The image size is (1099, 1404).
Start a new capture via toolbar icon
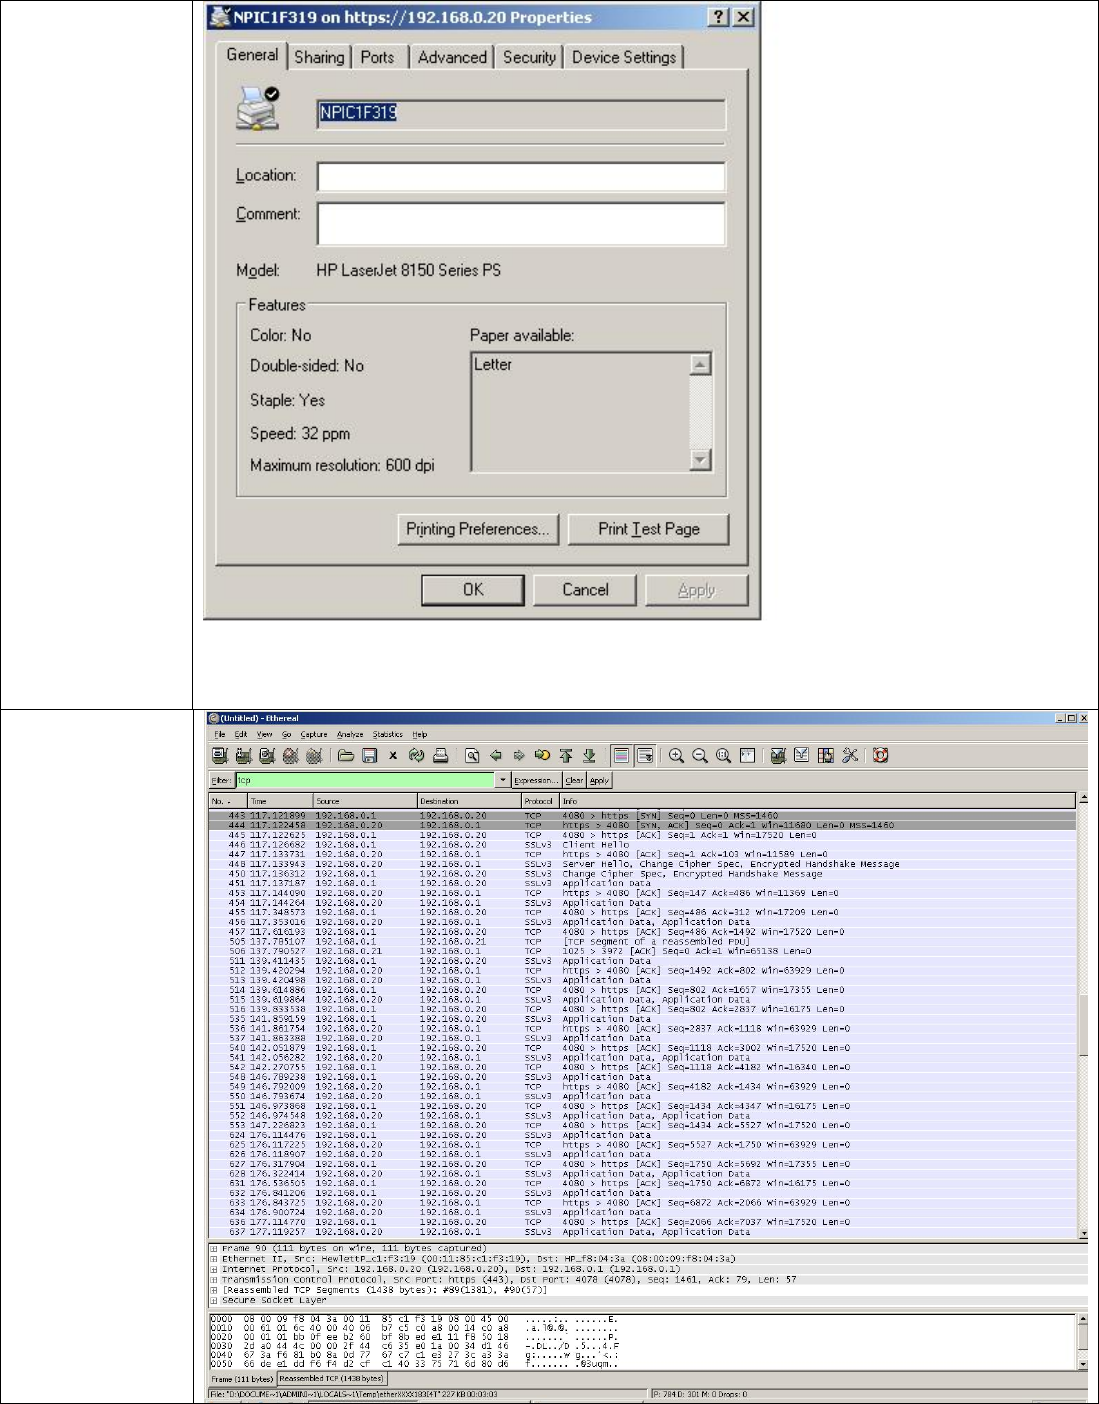[x=267, y=756]
